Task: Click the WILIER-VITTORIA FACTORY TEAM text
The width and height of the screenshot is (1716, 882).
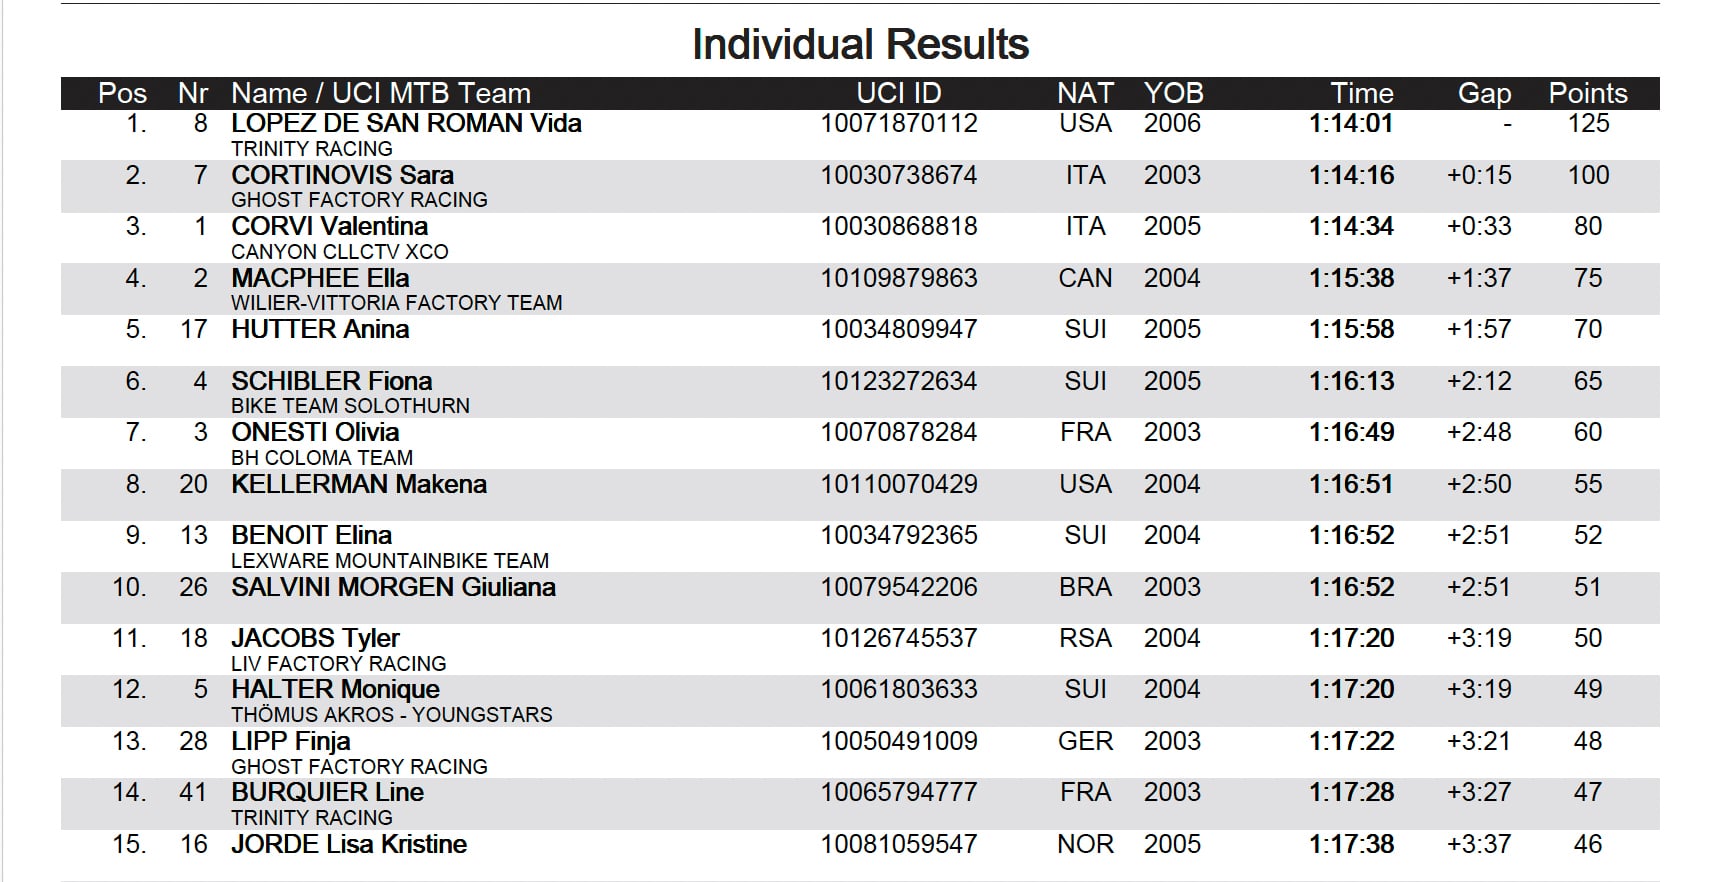Action: pyautogui.click(x=396, y=303)
